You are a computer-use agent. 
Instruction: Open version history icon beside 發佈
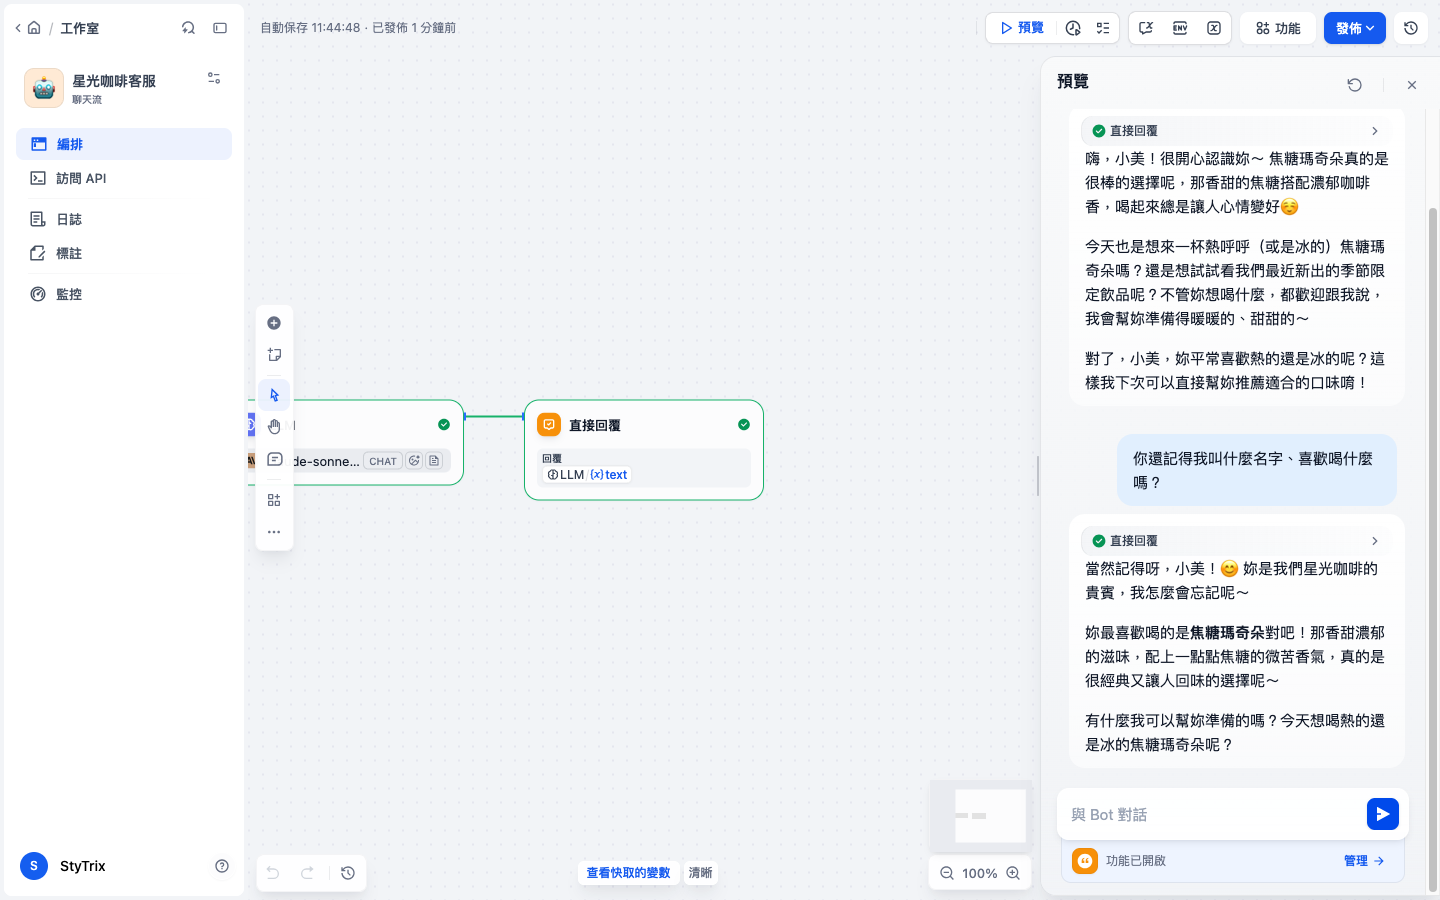tap(1411, 28)
